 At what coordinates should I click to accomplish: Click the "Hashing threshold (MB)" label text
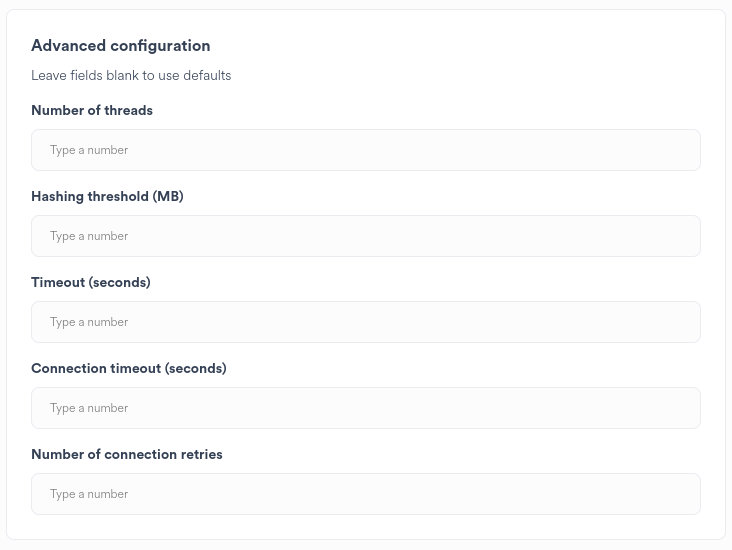click(107, 196)
